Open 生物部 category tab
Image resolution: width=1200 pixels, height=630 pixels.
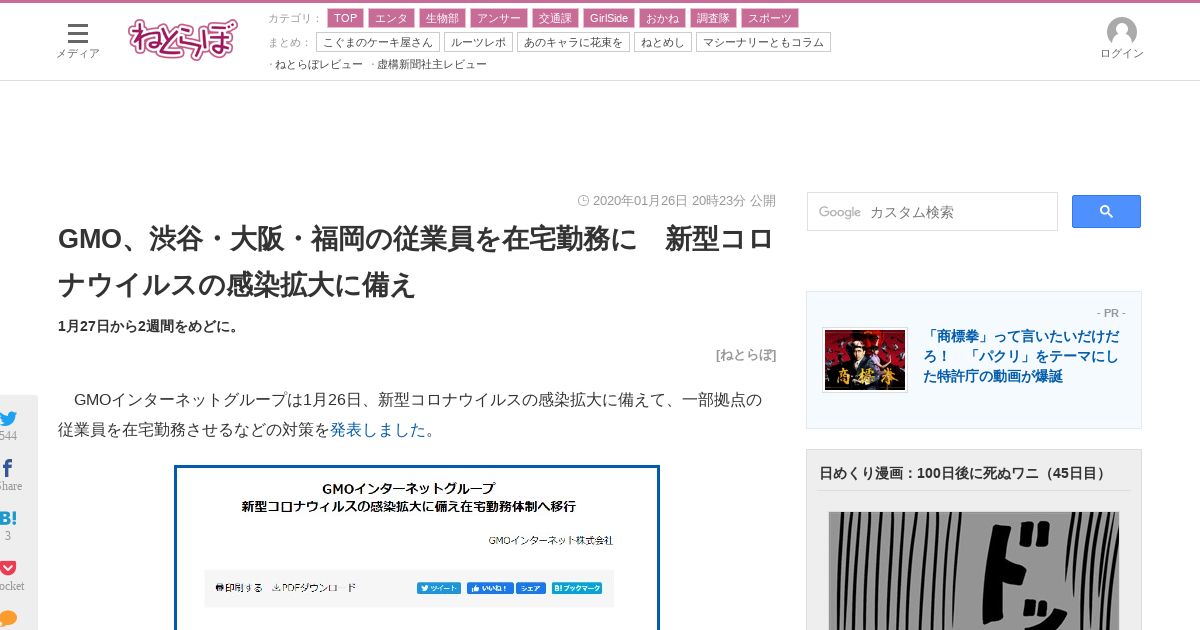point(442,18)
